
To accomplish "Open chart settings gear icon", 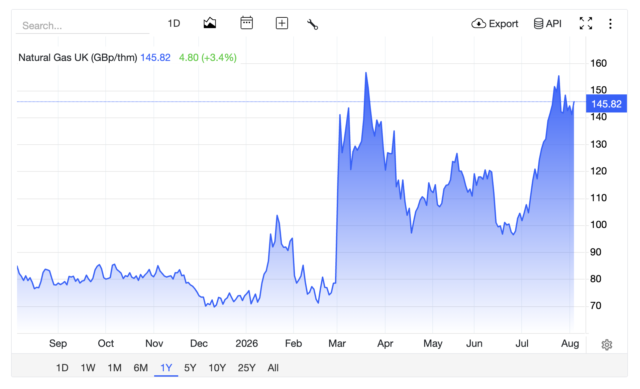I will [607, 345].
